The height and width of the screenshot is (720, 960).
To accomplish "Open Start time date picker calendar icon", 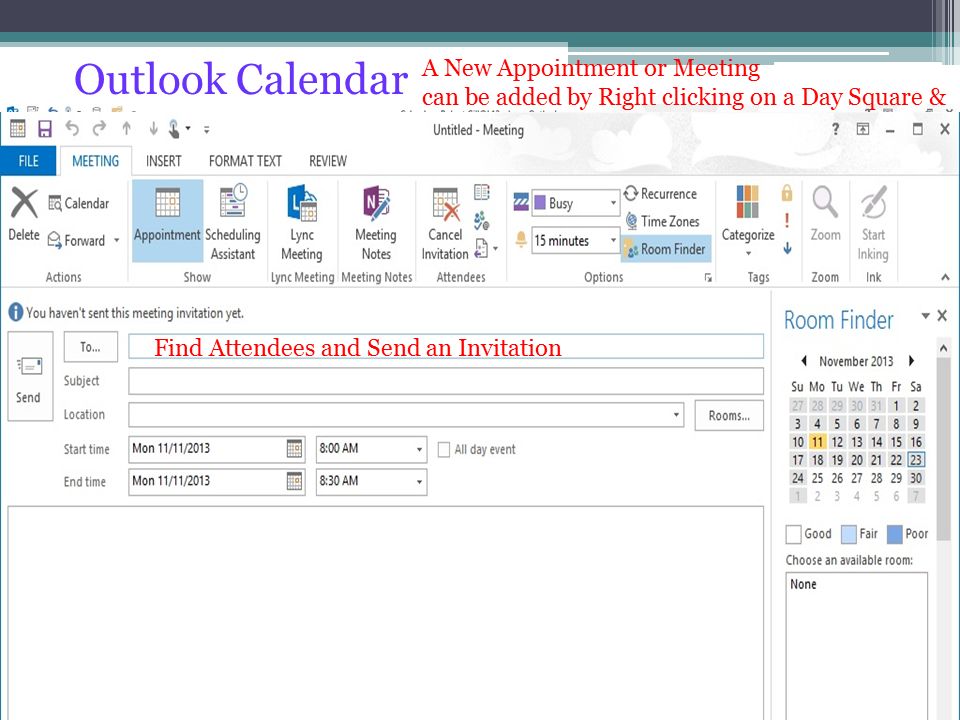I will [294, 449].
